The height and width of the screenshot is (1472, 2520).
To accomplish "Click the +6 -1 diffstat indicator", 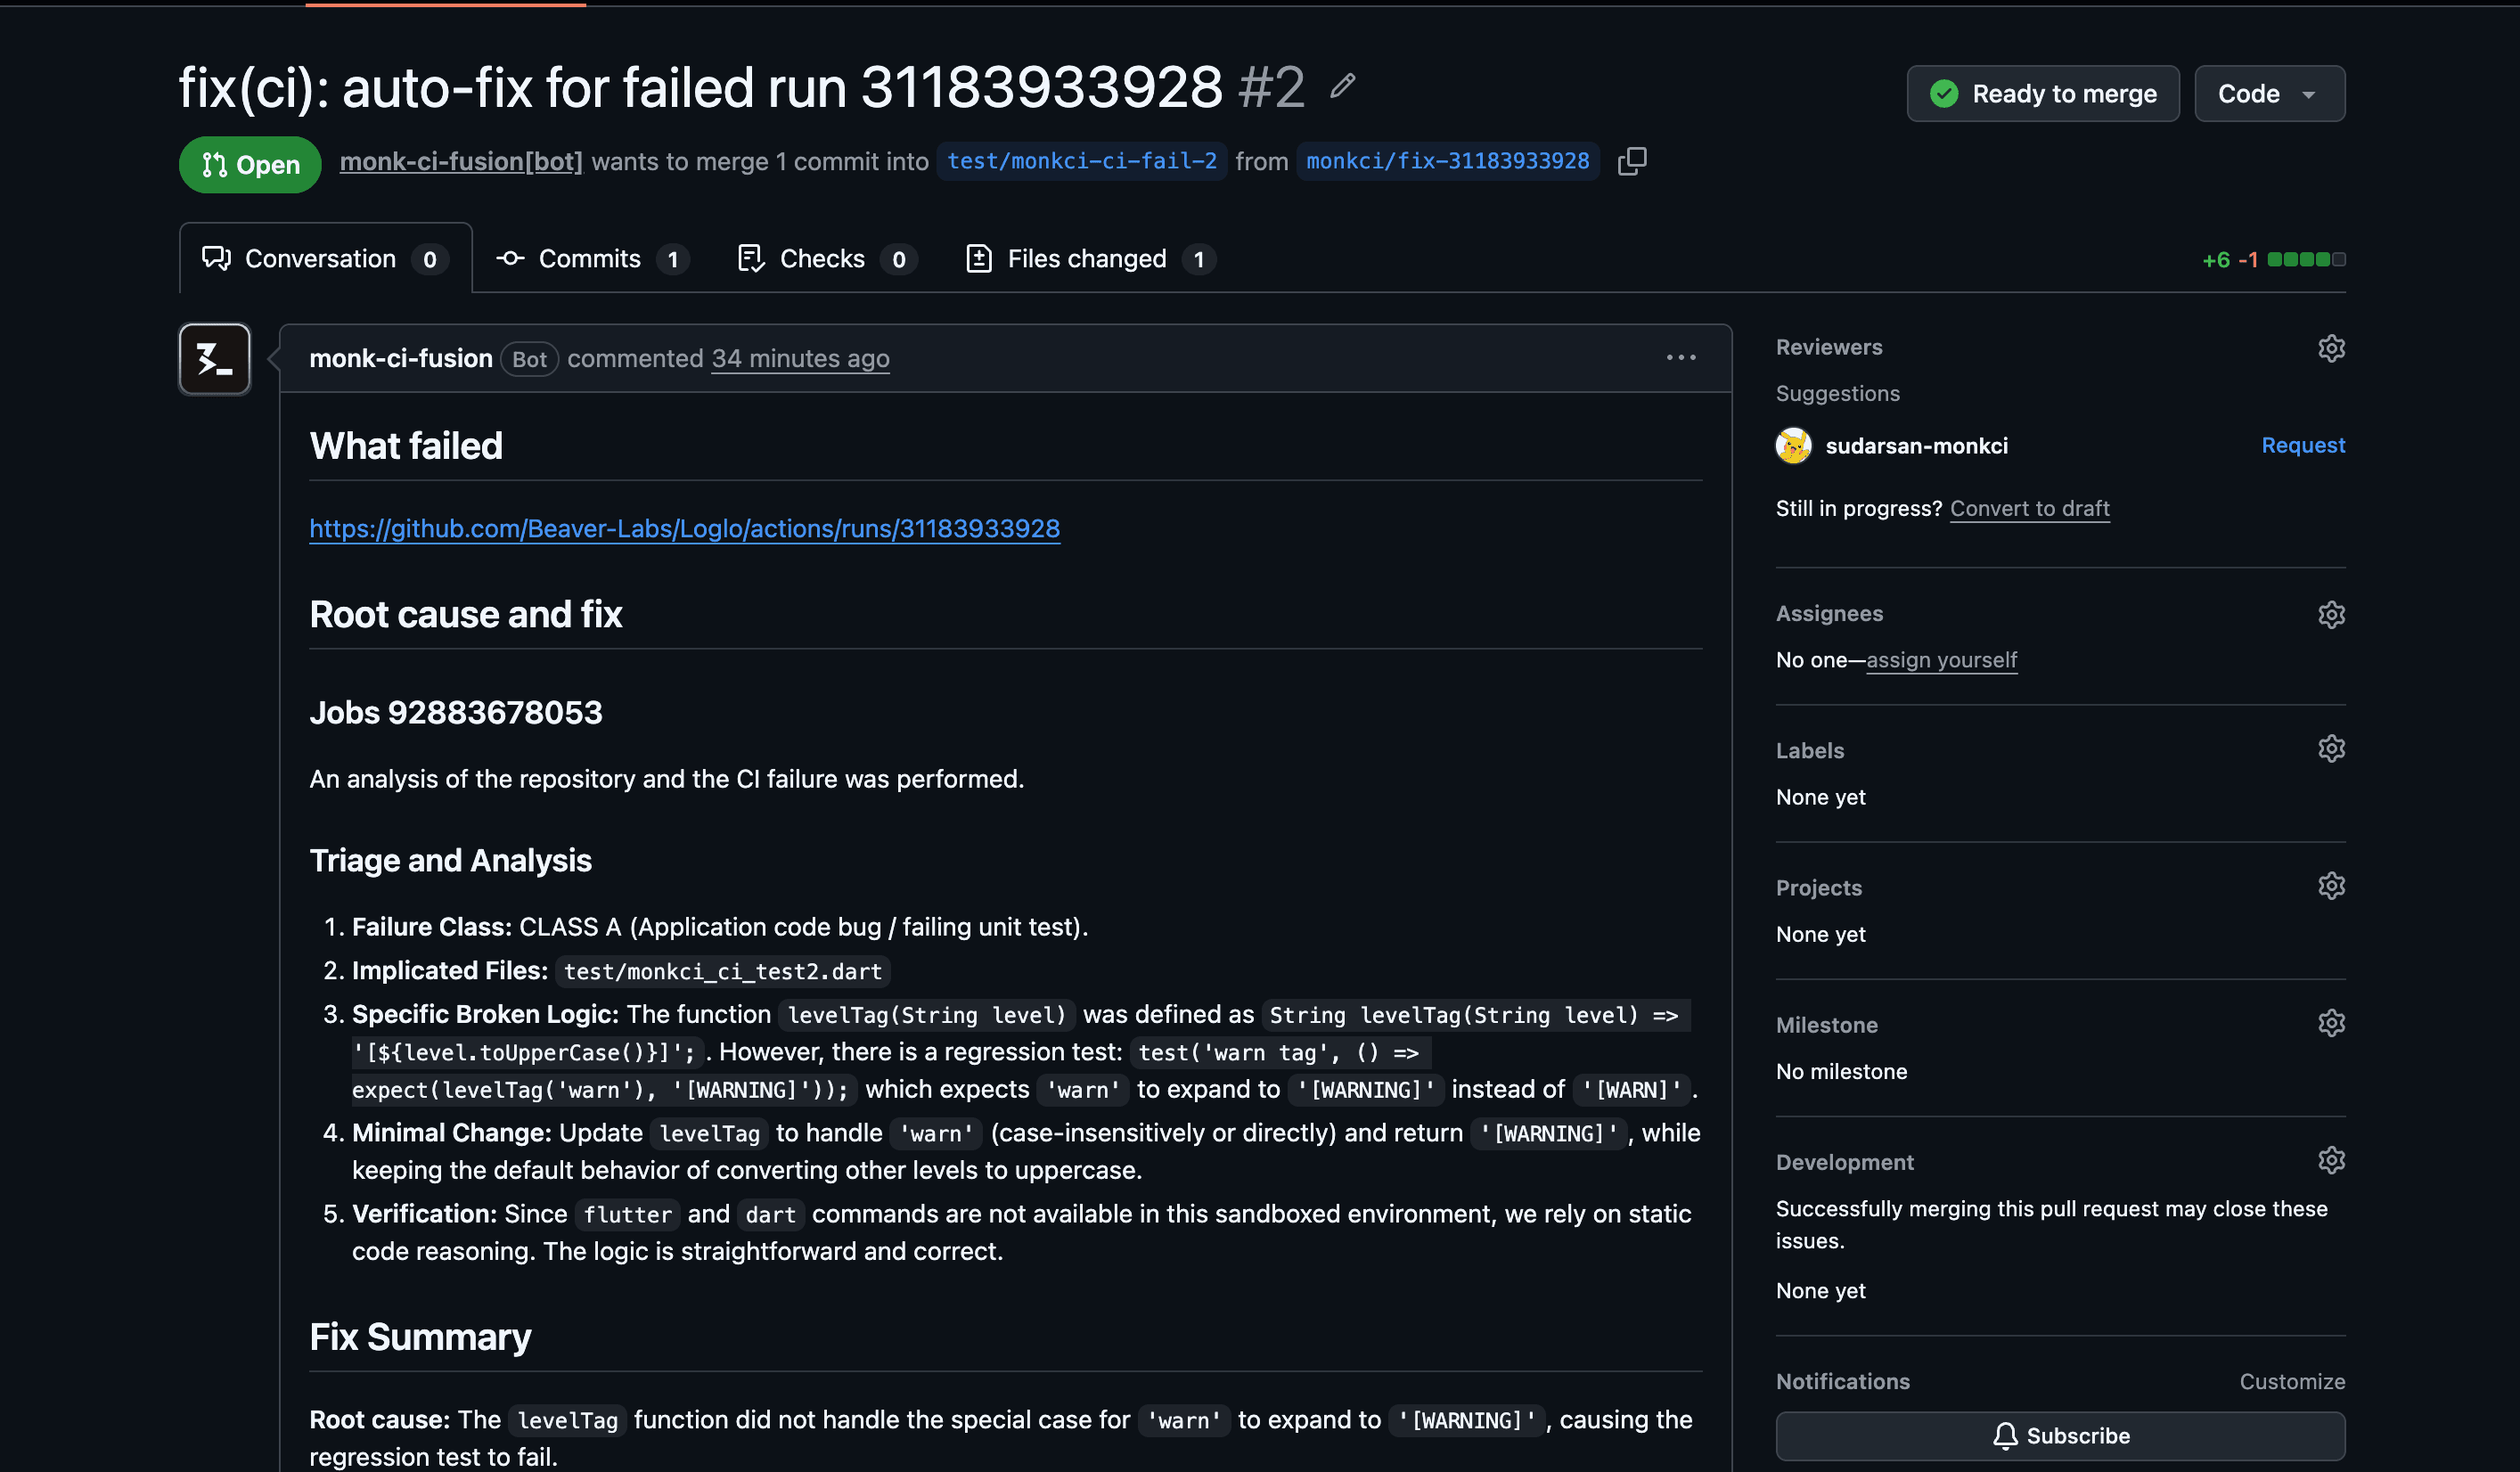I will click(2273, 260).
